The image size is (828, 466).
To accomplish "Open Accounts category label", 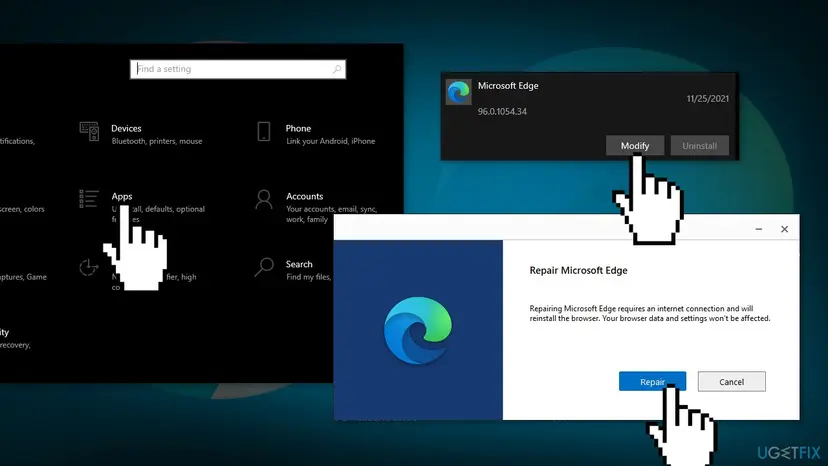I will 305,196.
